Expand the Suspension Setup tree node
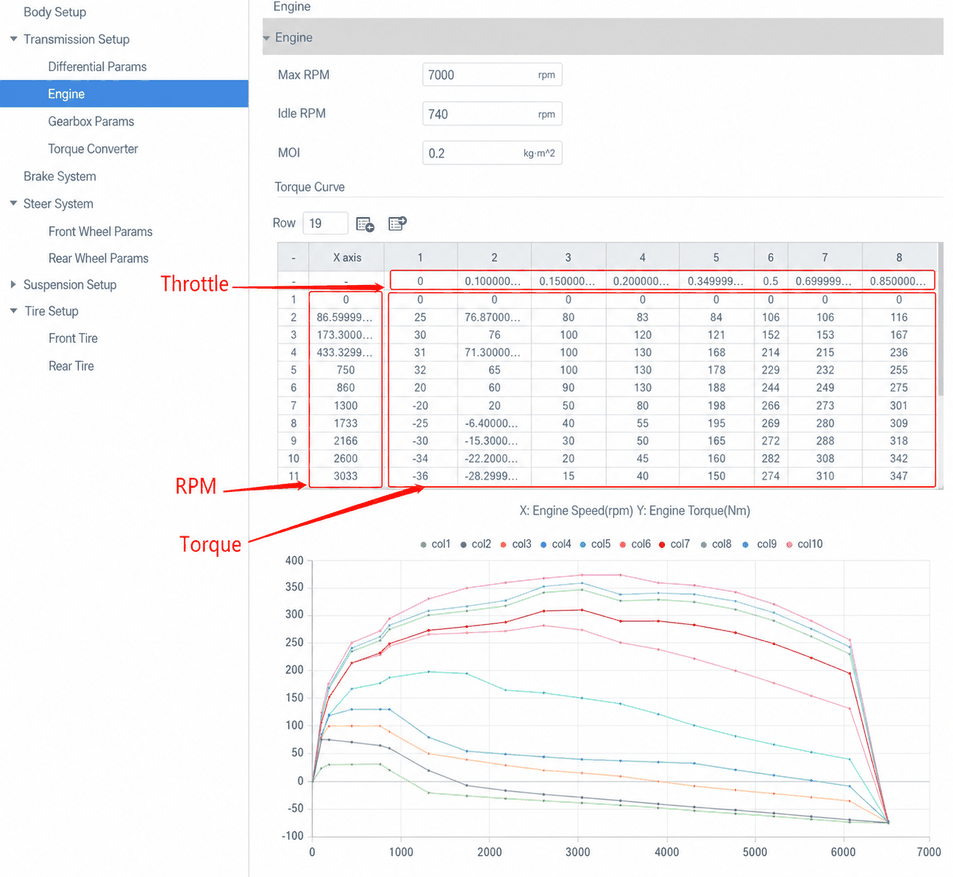Screen dimensions: 953x877 [x=13, y=284]
